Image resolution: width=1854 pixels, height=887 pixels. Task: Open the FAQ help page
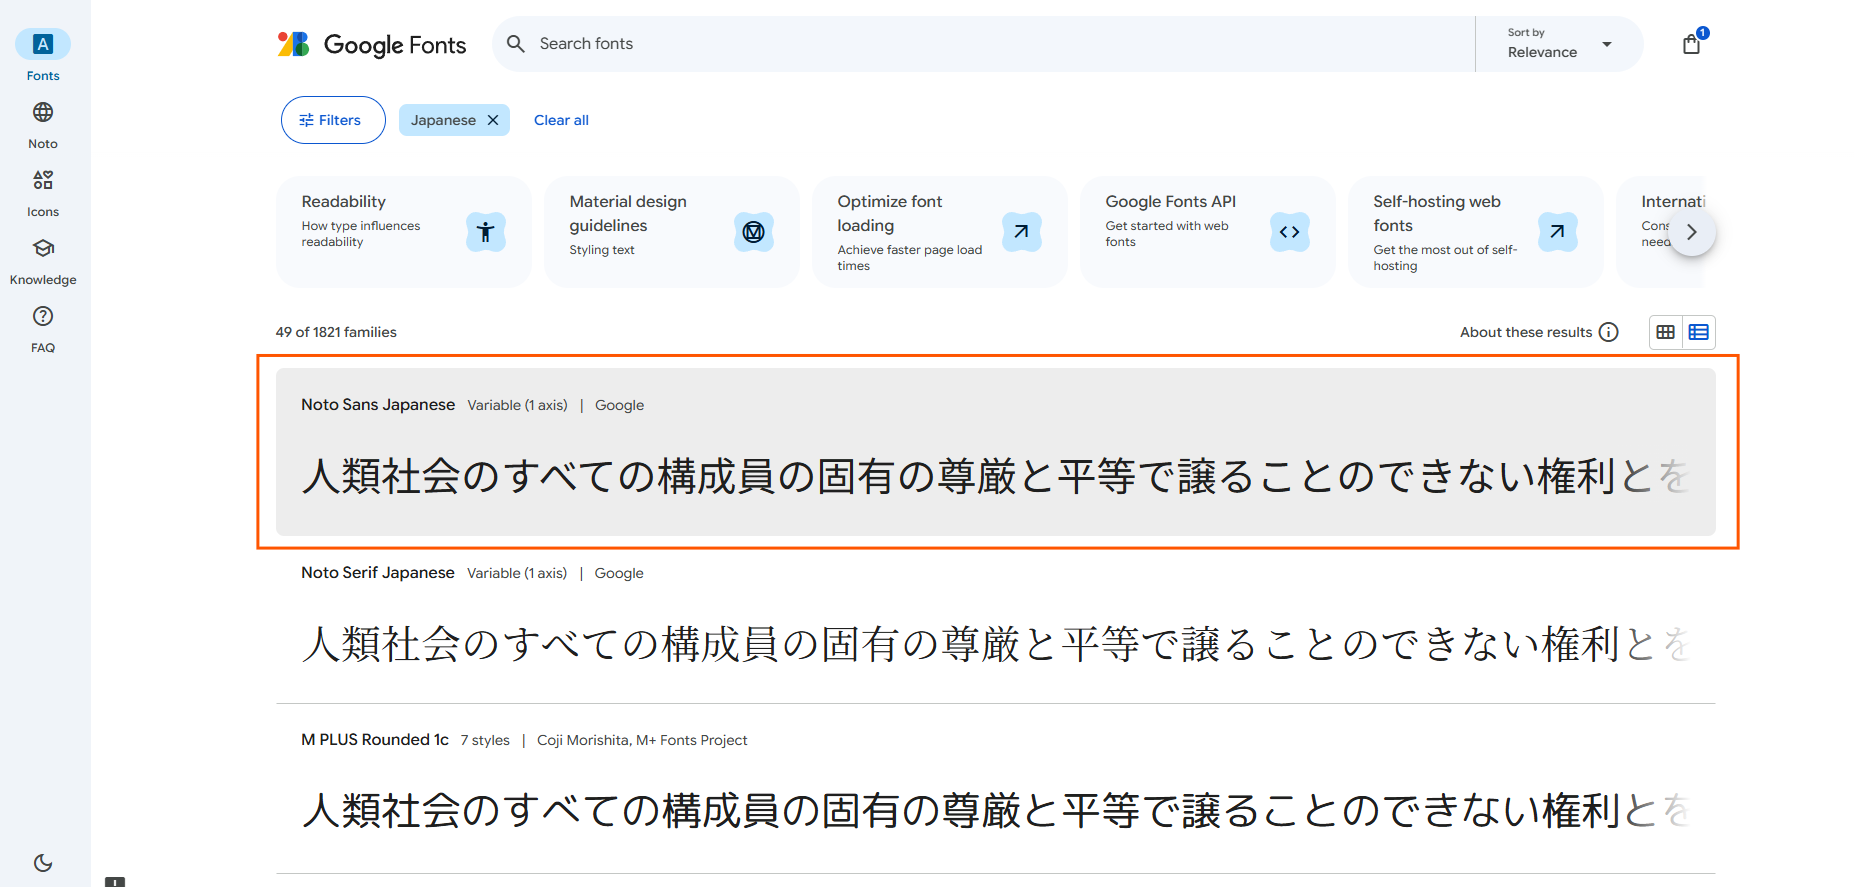pos(43,328)
